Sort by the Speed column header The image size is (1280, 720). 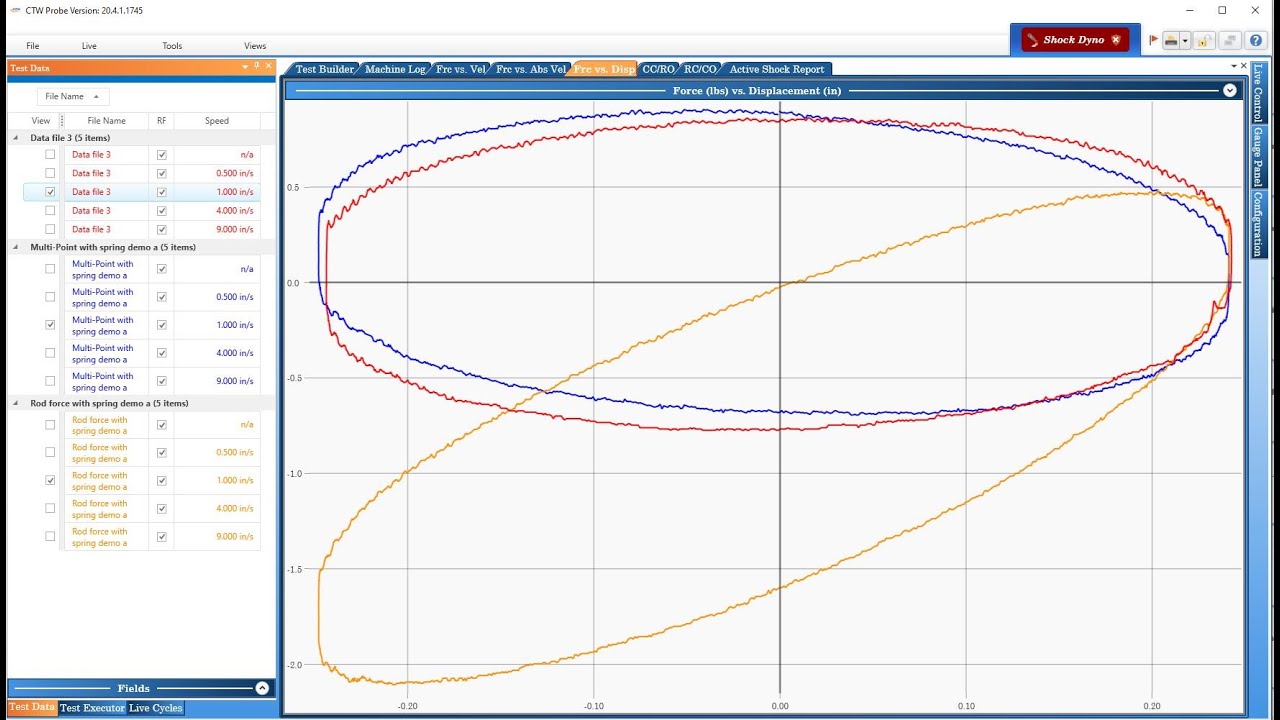click(x=217, y=121)
